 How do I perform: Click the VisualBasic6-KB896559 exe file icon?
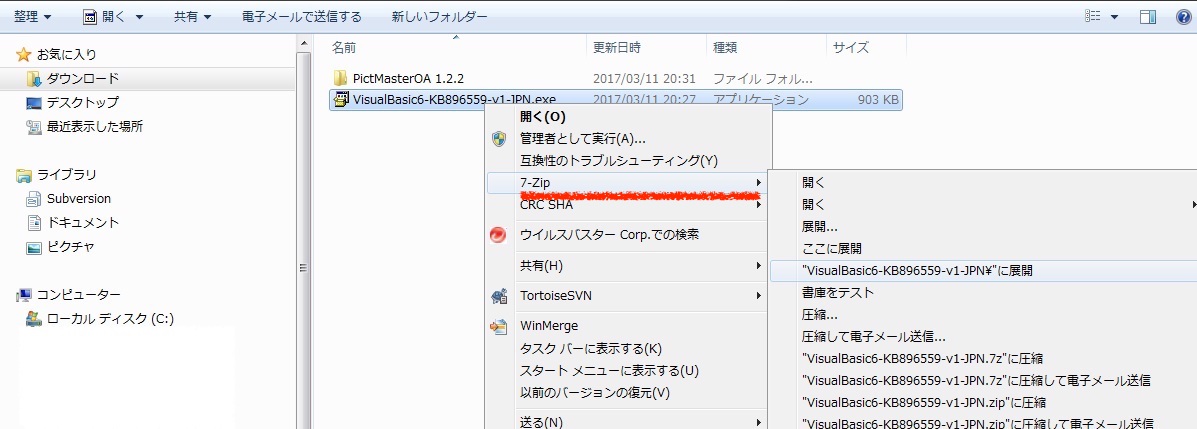(x=340, y=100)
